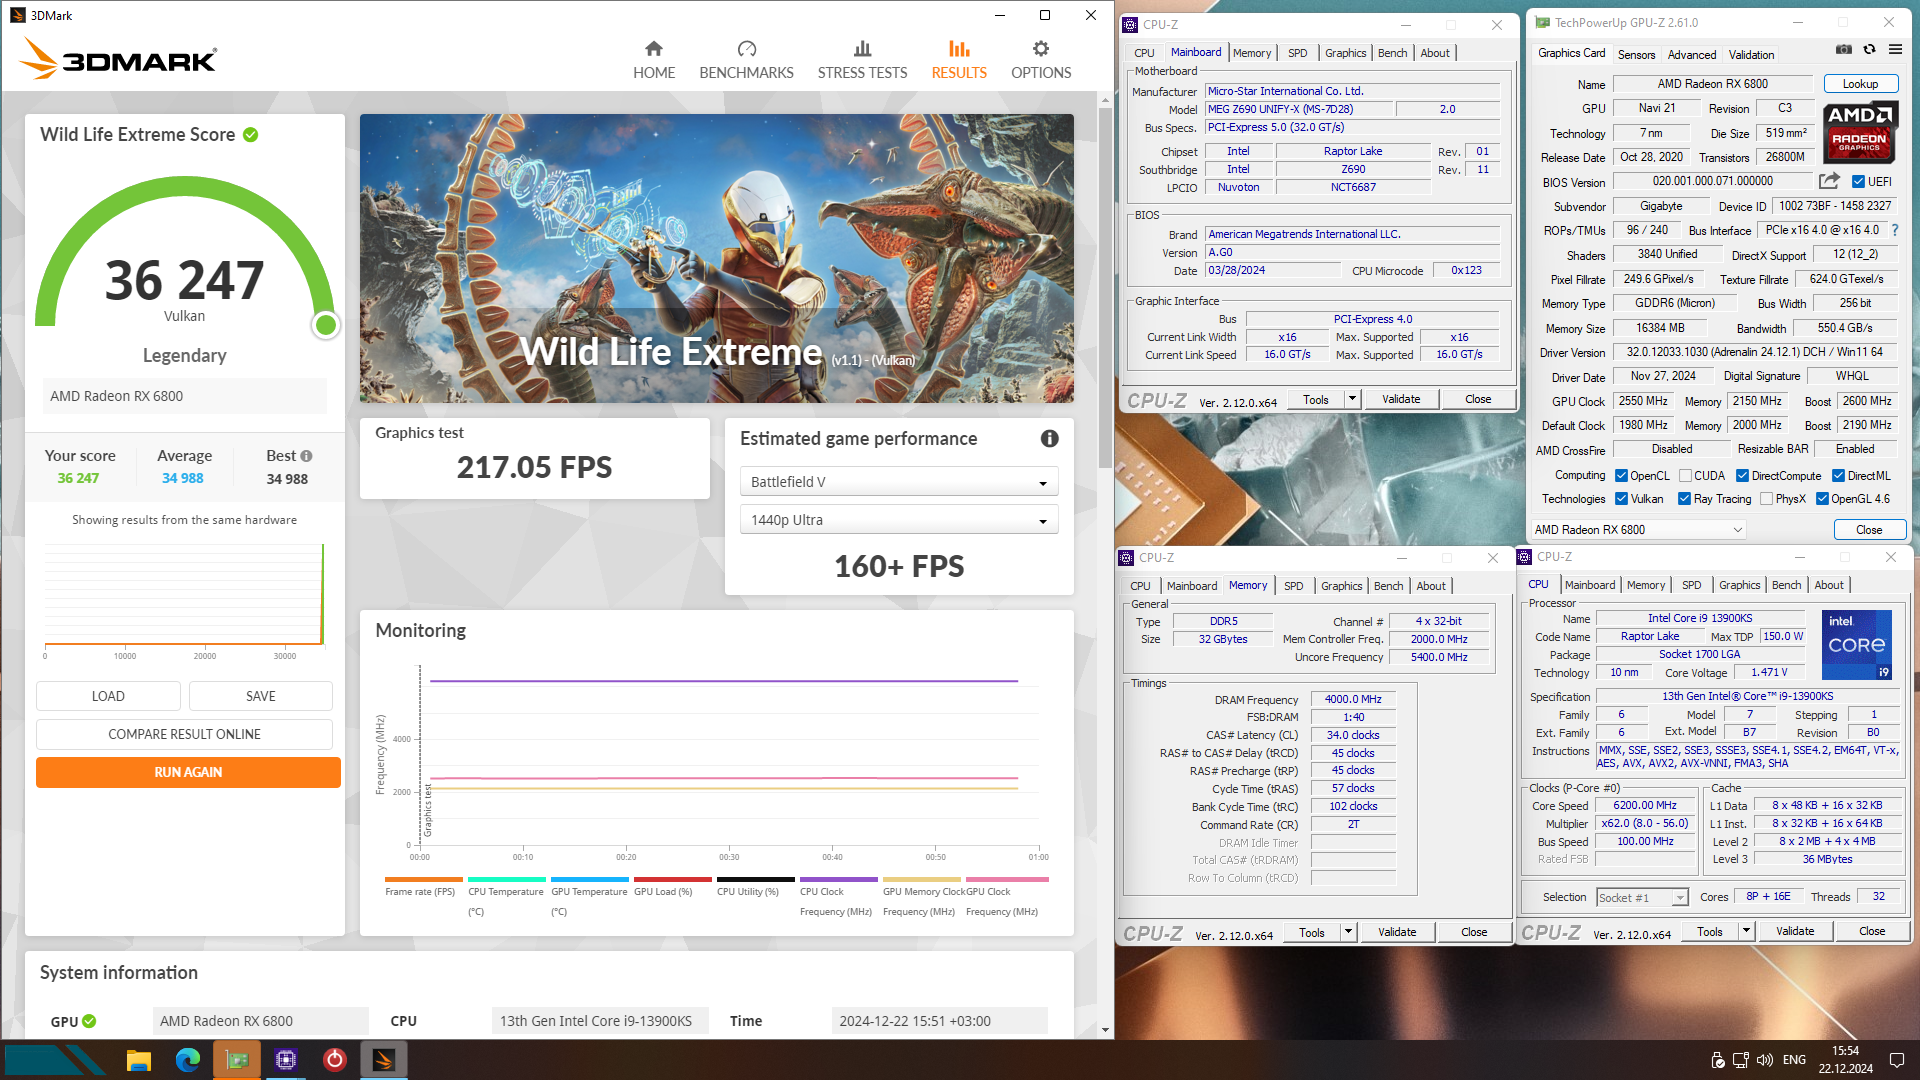The width and height of the screenshot is (1920, 1080).
Task: Click the network icon in the system tray
Action: 1741,1060
